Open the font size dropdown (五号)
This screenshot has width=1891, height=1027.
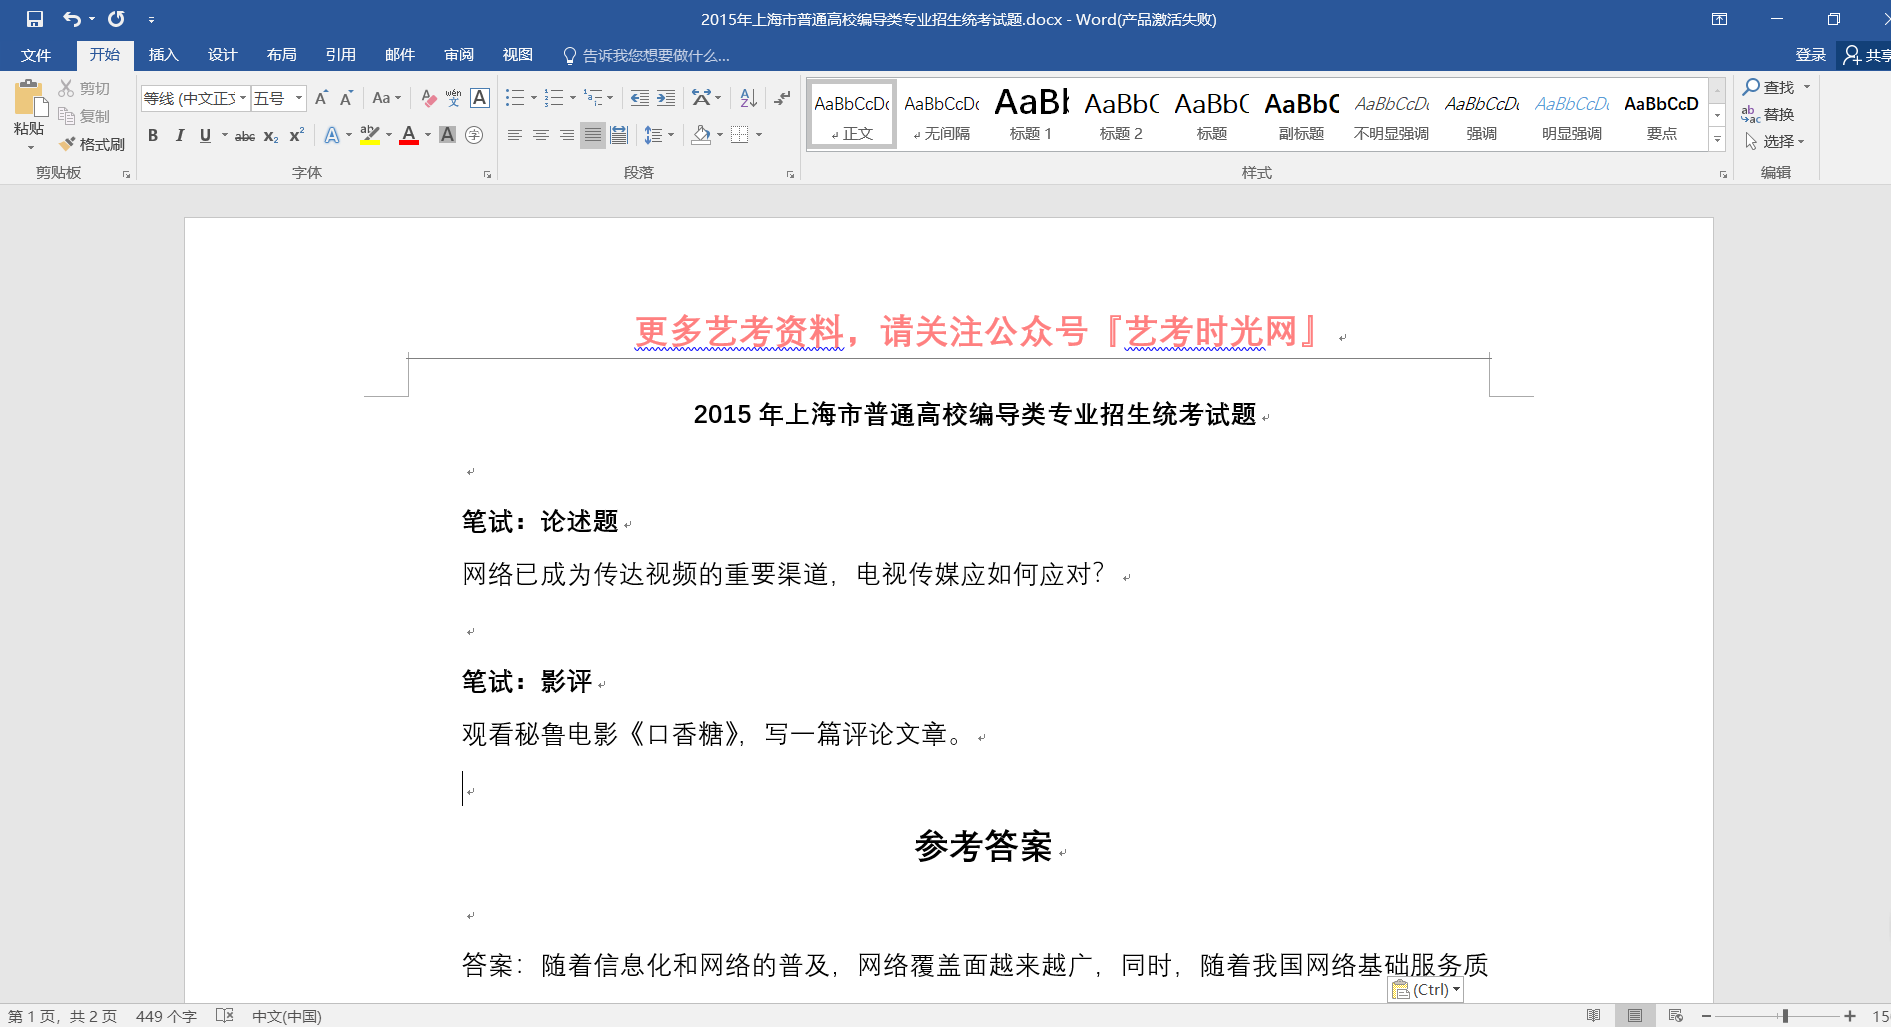pos(299,98)
